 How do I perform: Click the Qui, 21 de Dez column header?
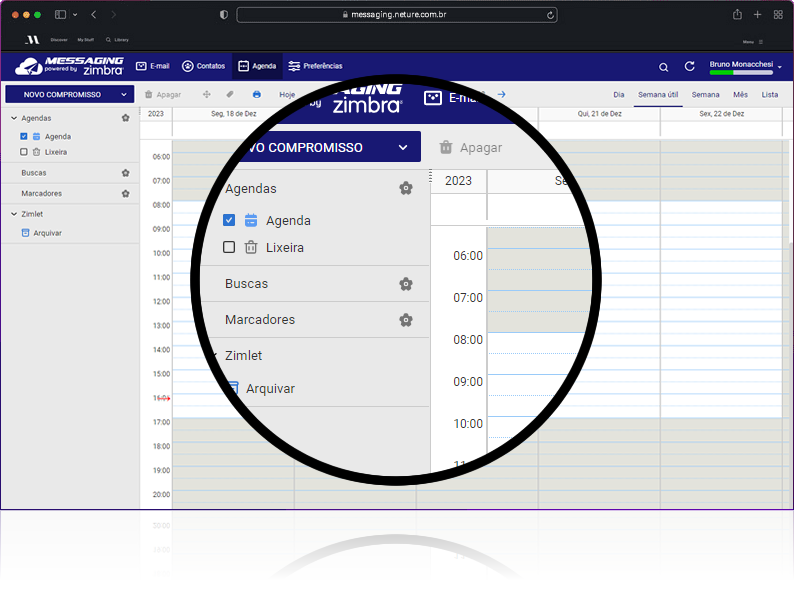(600, 114)
